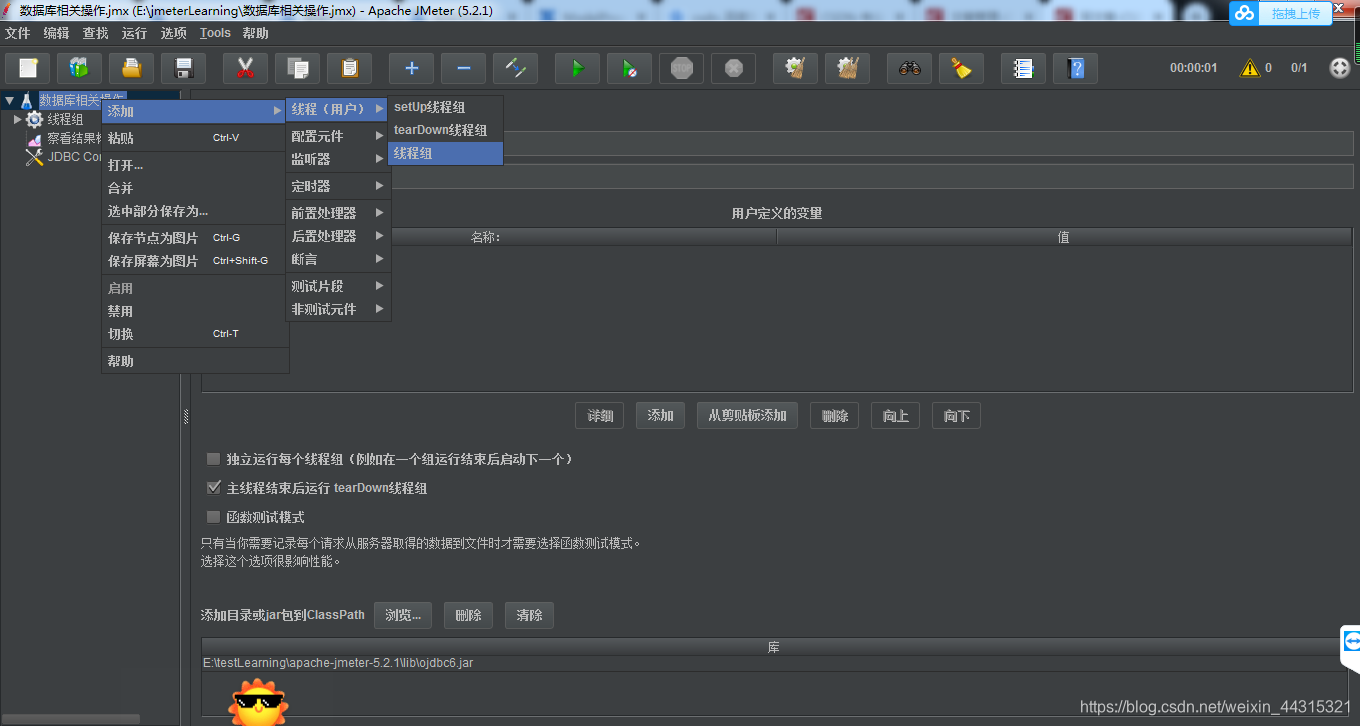The height and width of the screenshot is (726, 1360).
Task: Click the Paste clipboard icon
Action: click(x=349, y=68)
